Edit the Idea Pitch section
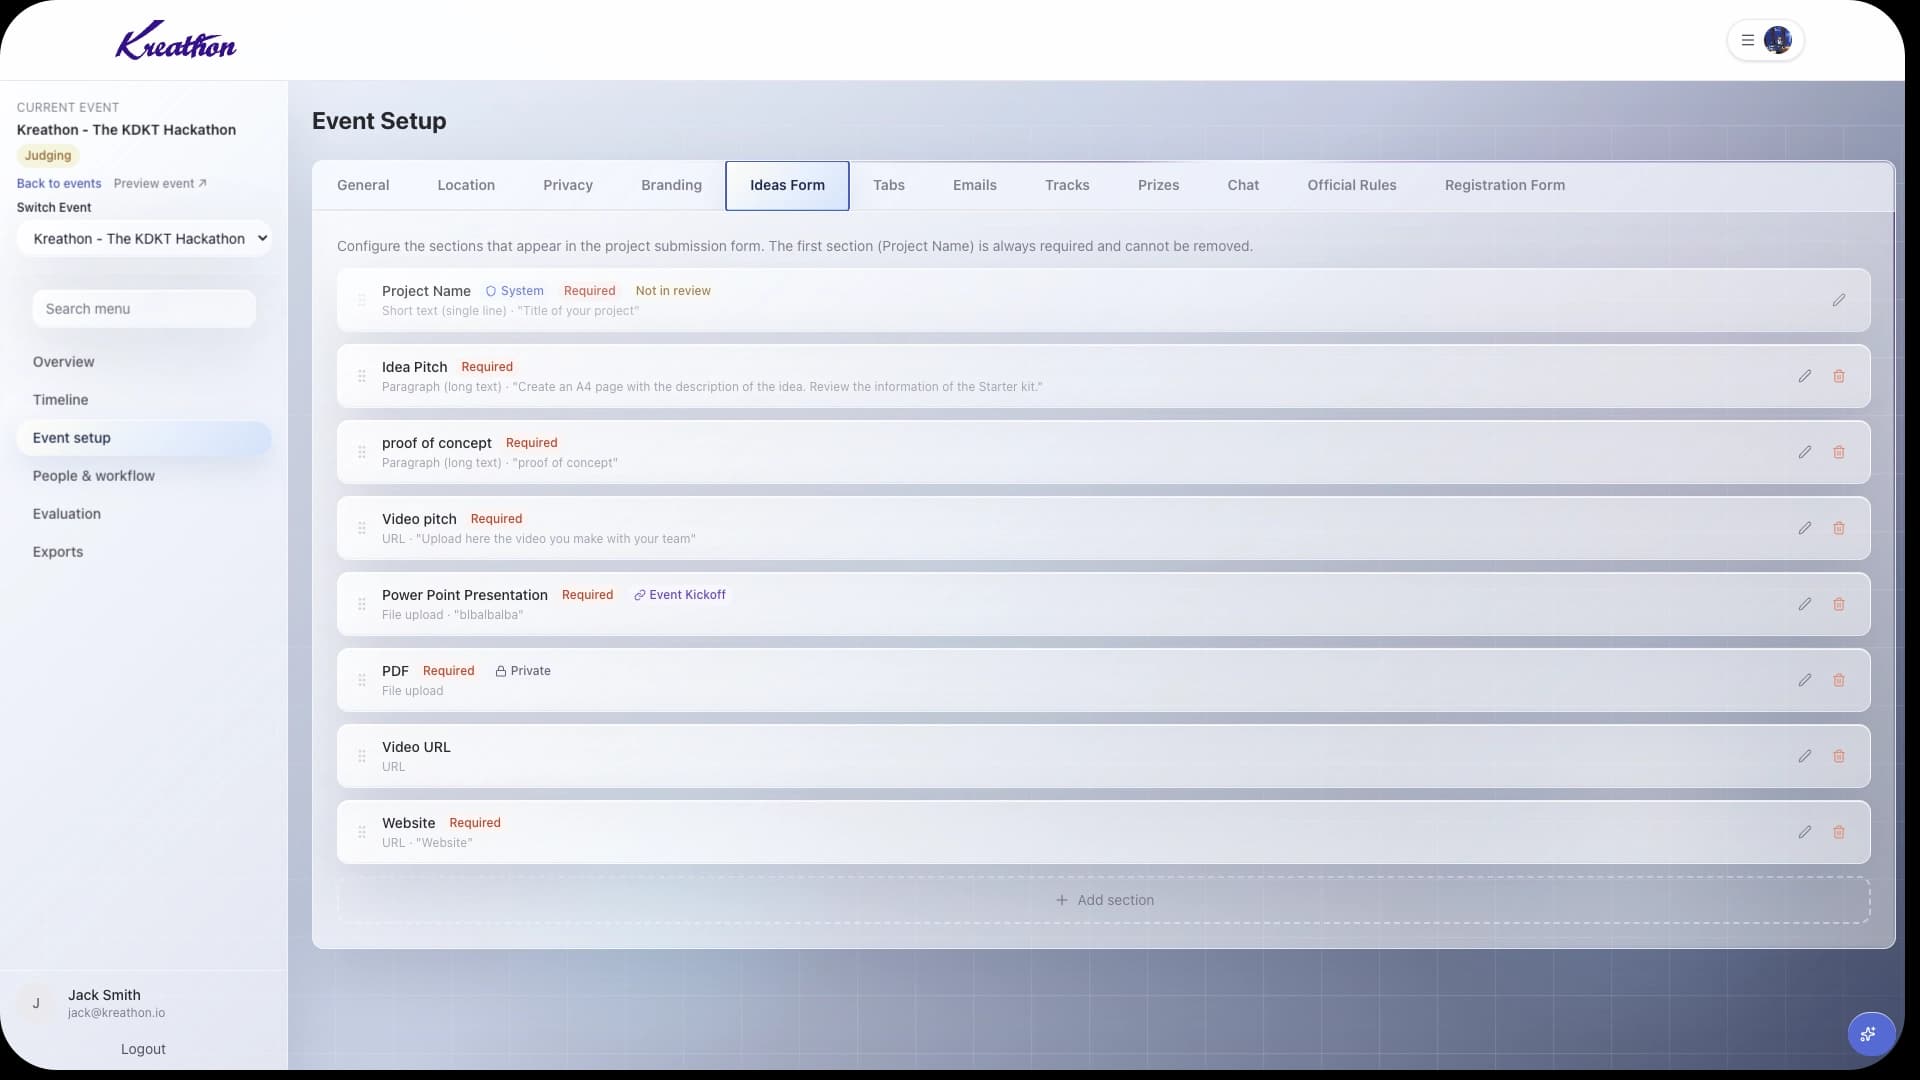The height and width of the screenshot is (1080, 1920). (1804, 376)
